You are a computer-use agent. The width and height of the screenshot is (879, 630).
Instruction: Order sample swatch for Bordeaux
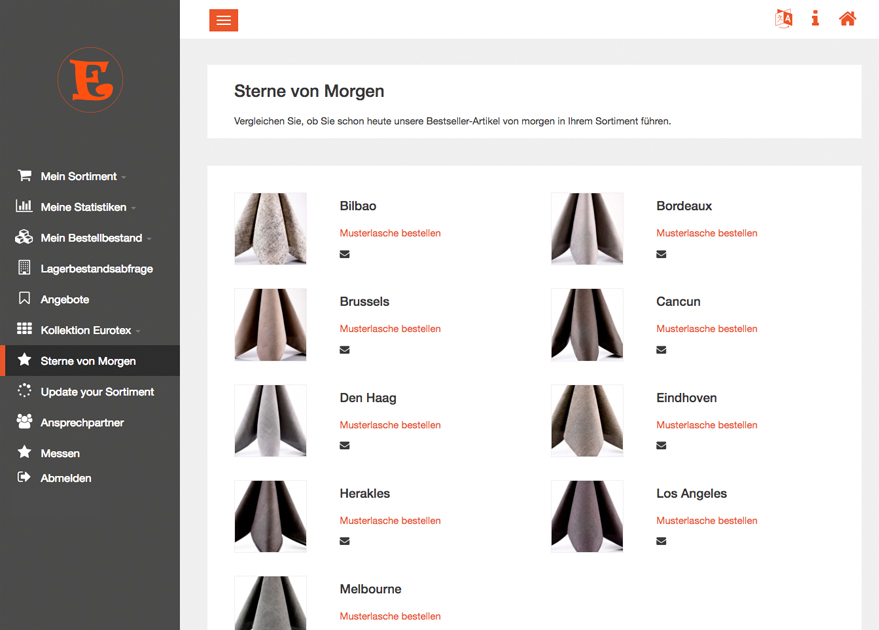[x=706, y=233]
